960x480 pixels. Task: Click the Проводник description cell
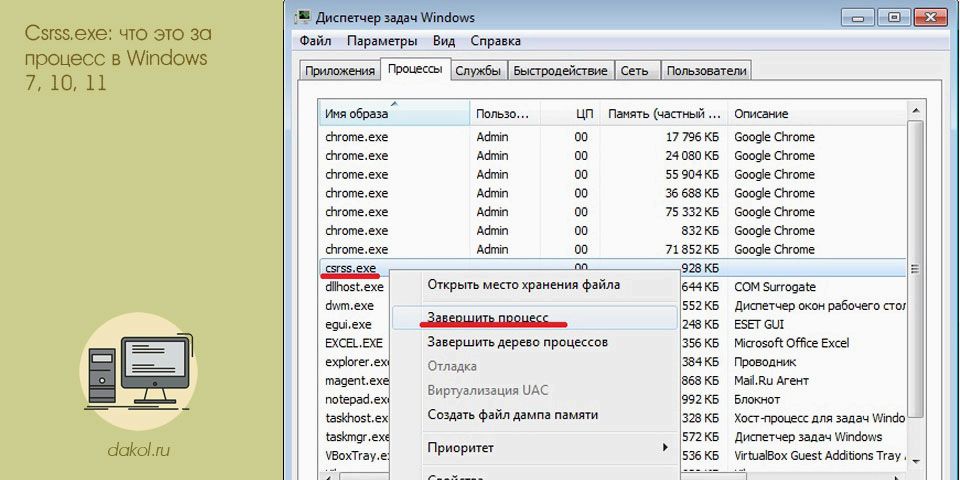pos(765,362)
